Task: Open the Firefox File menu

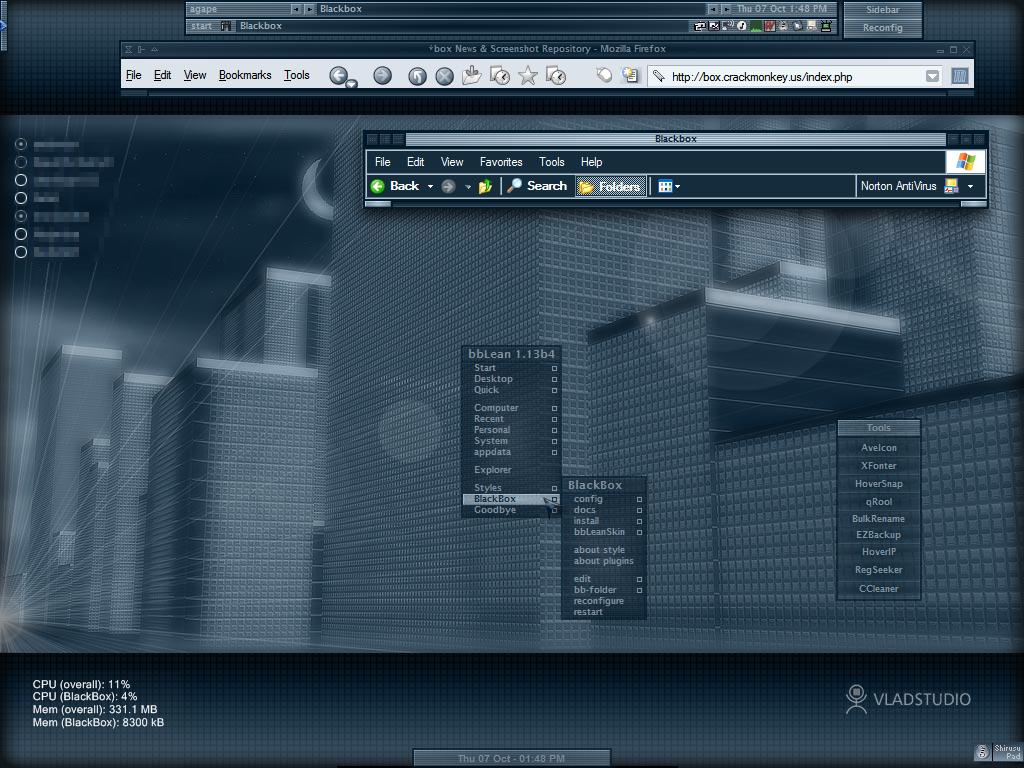Action: tap(133, 75)
